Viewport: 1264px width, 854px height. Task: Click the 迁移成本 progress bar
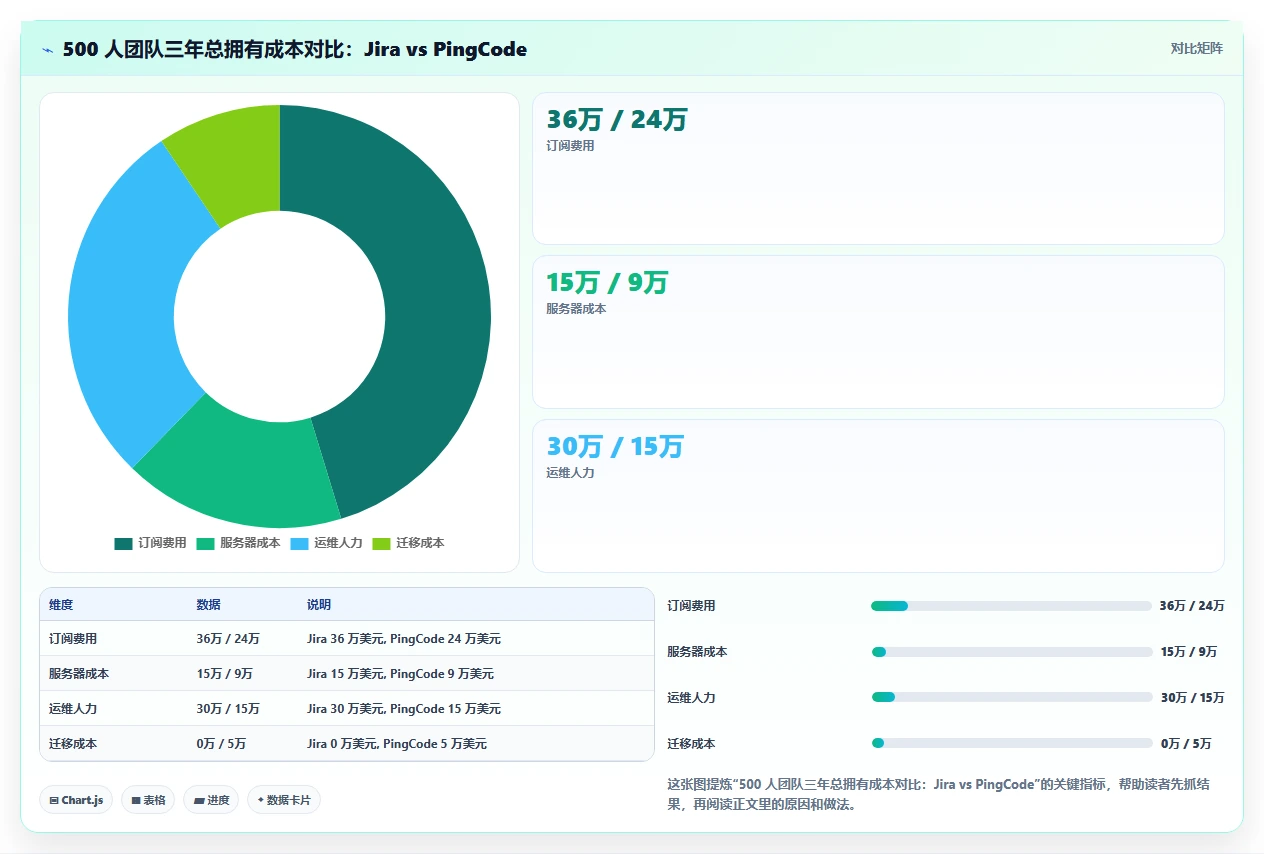coord(1011,743)
